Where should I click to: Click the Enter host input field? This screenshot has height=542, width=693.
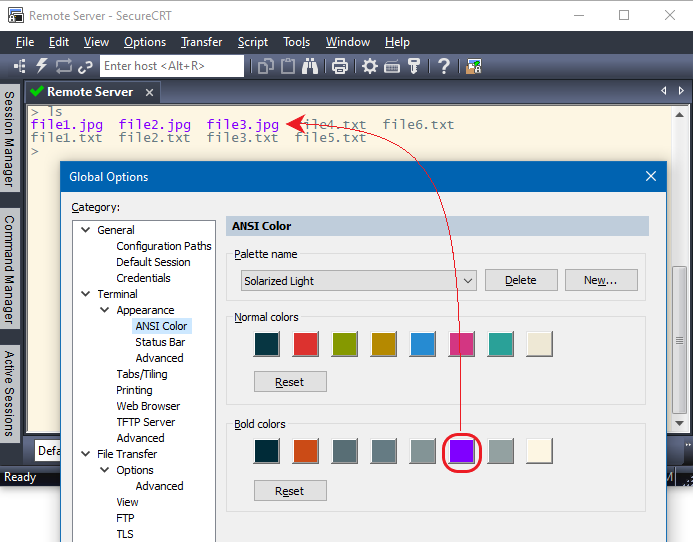tap(172, 66)
